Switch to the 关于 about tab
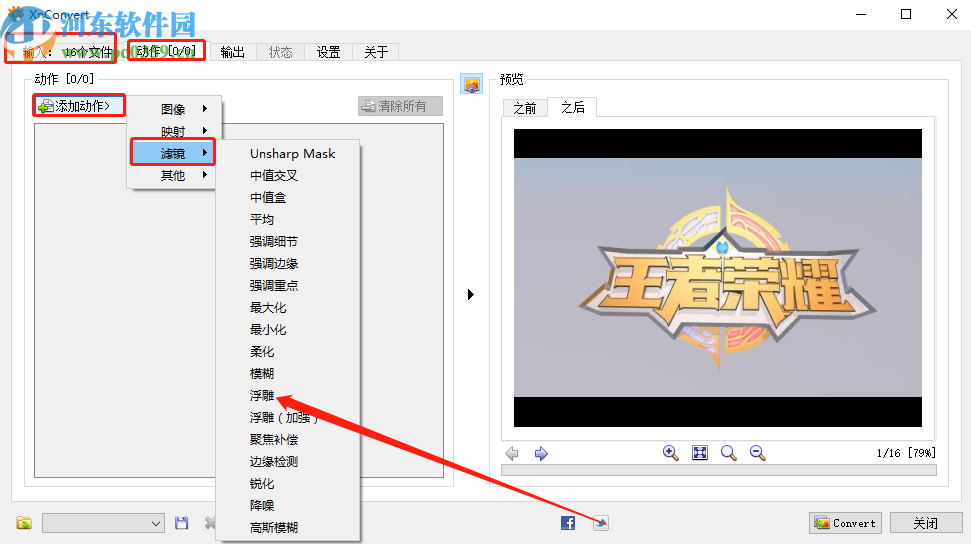 (376, 52)
